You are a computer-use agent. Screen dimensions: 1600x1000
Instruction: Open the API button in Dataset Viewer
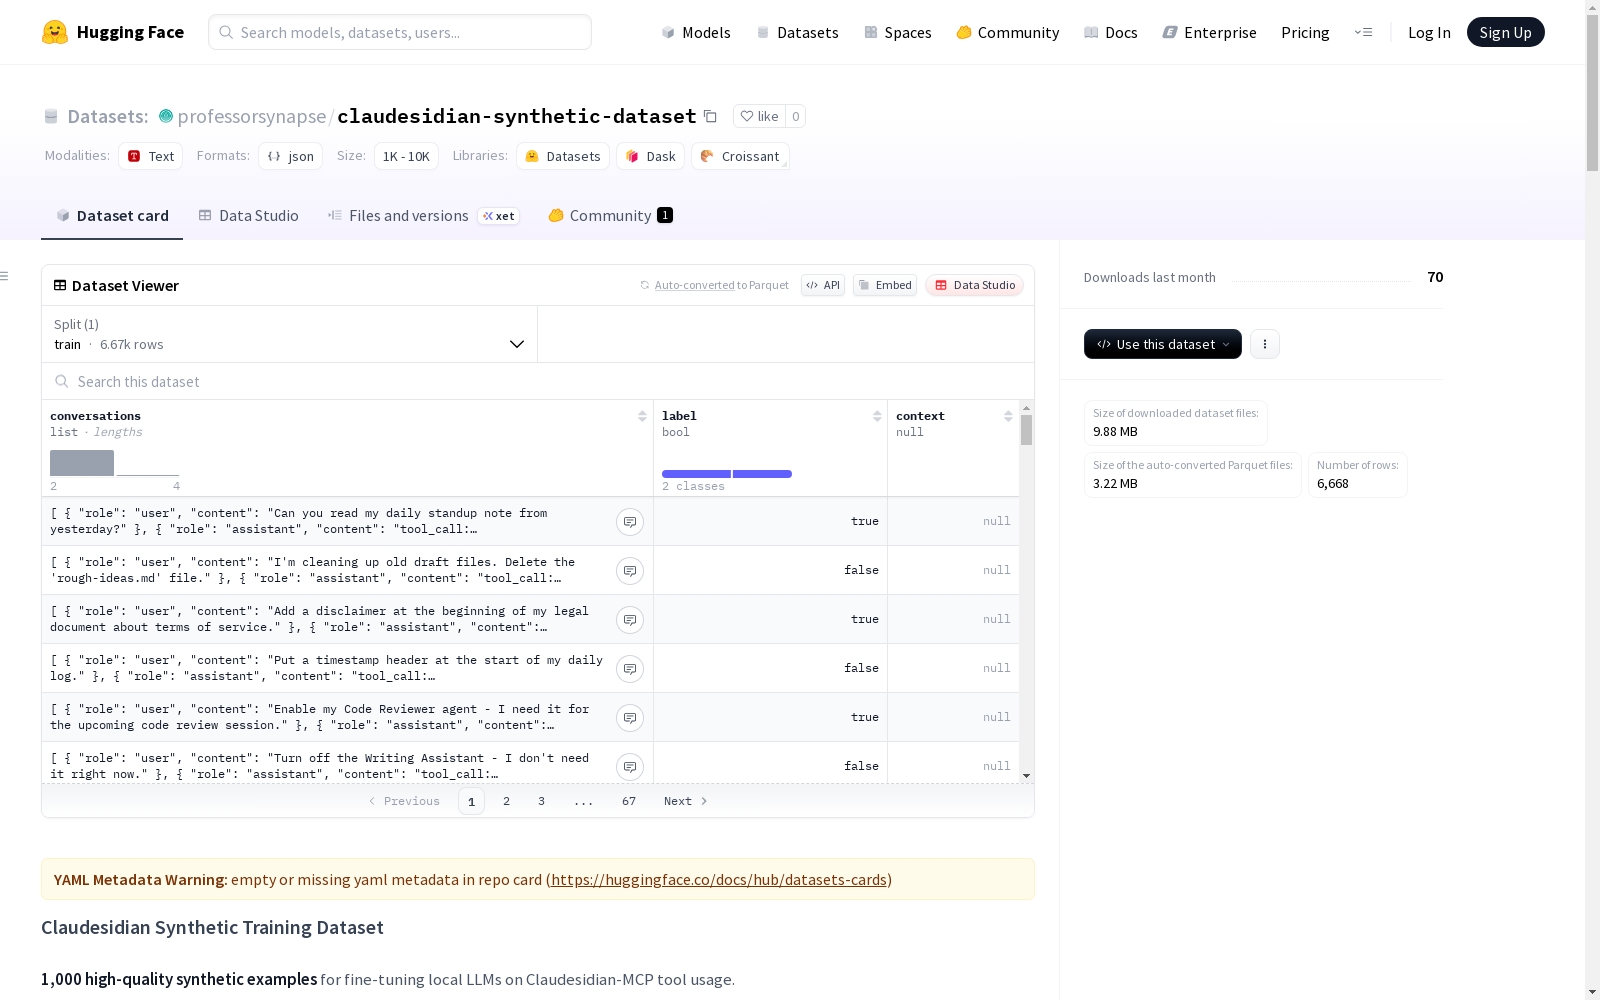click(823, 285)
